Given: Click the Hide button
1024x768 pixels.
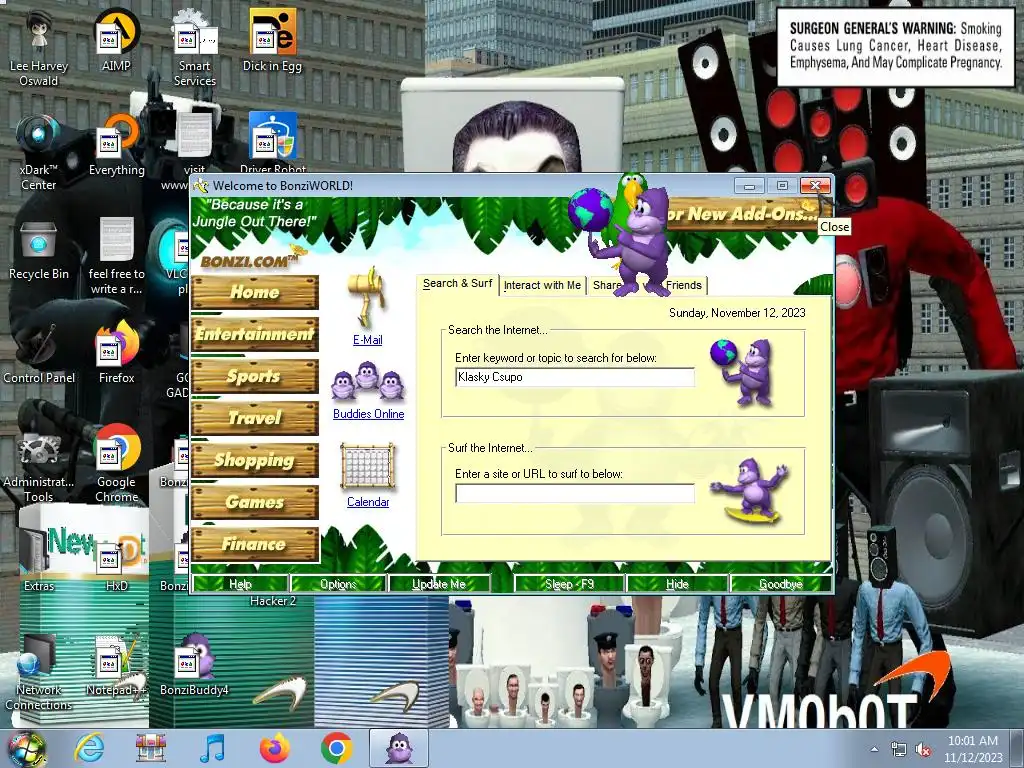Looking at the screenshot, I should click(677, 584).
